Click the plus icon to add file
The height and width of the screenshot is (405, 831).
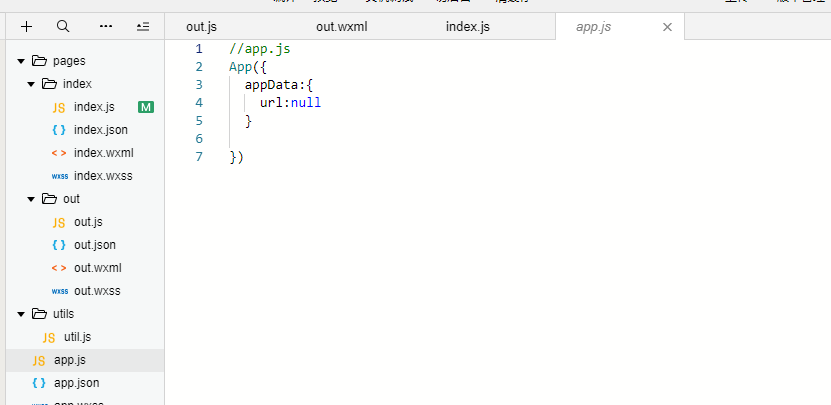point(26,27)
